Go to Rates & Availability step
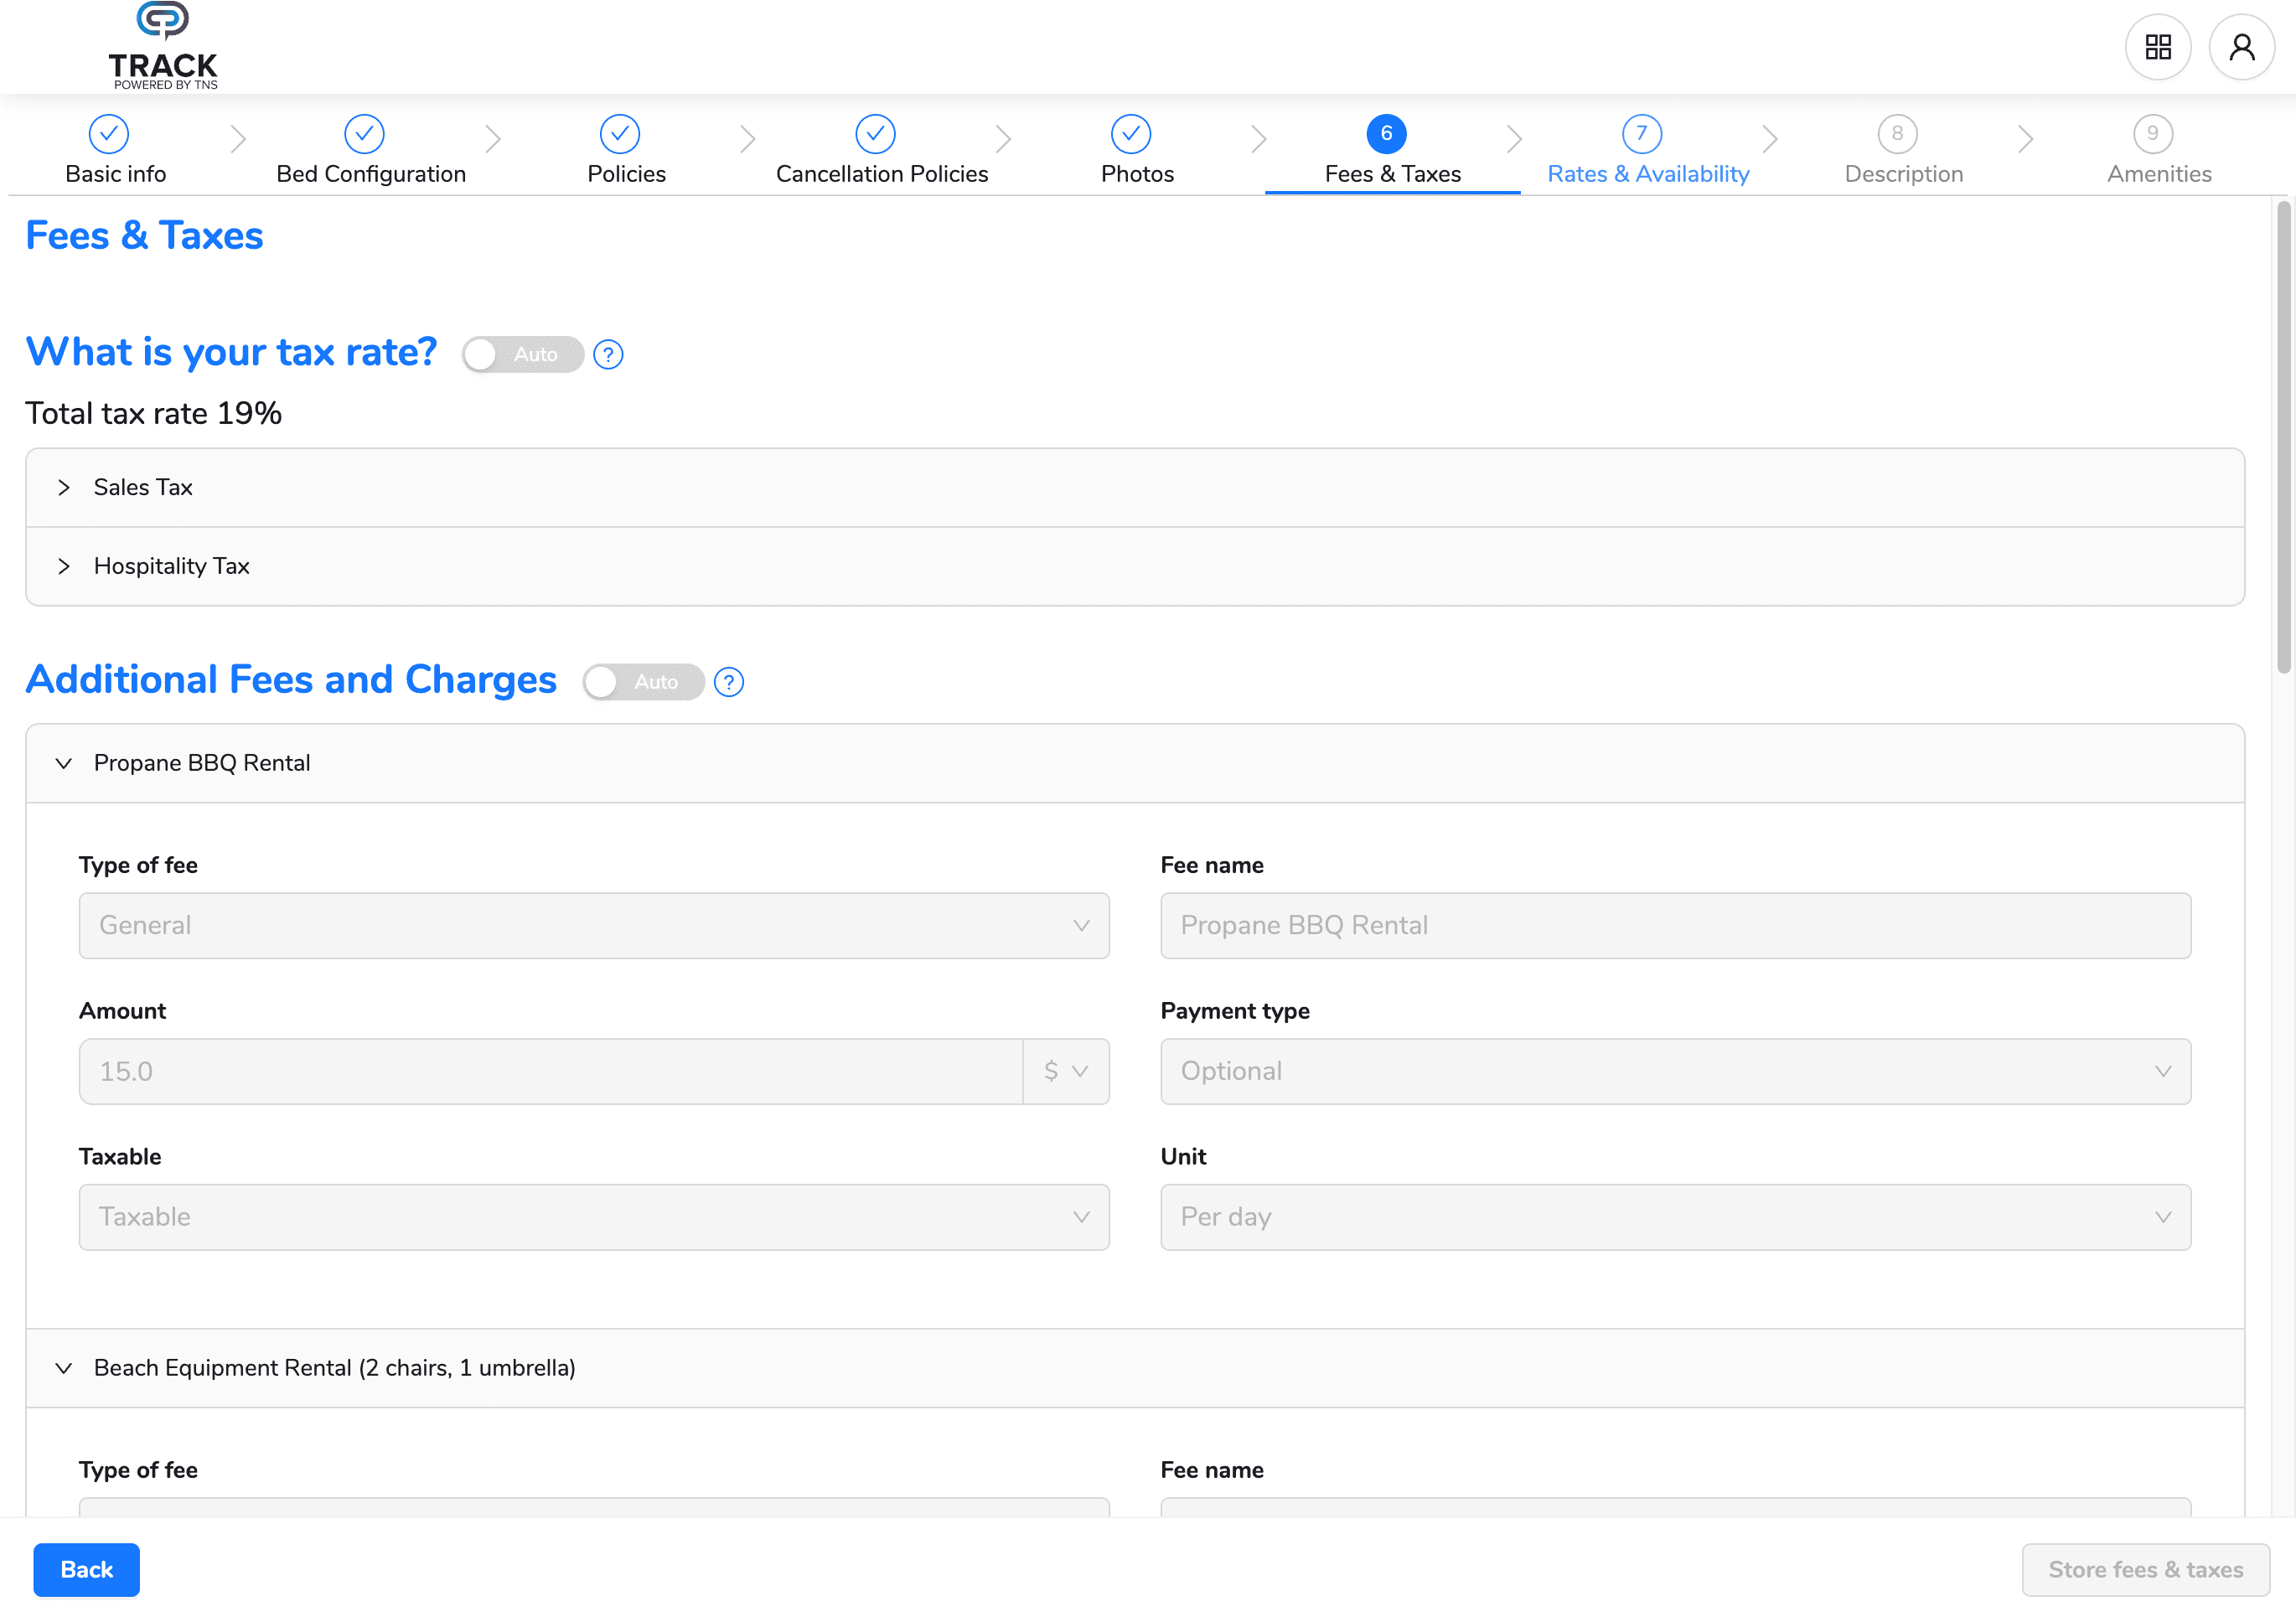Viewport: 2296px width, 1622px height. [1649, 174]
